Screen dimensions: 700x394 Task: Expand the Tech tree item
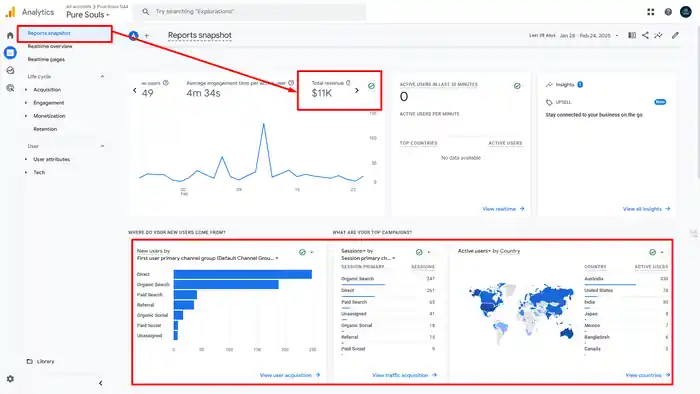26,172
